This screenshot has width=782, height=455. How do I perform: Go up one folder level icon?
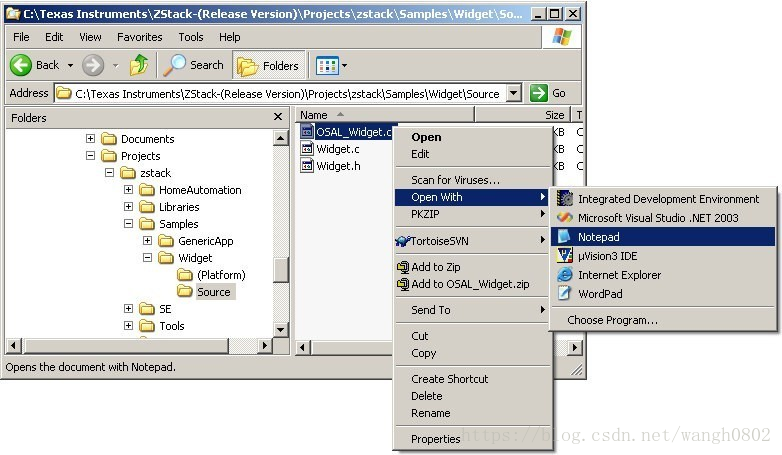(139, 65)
